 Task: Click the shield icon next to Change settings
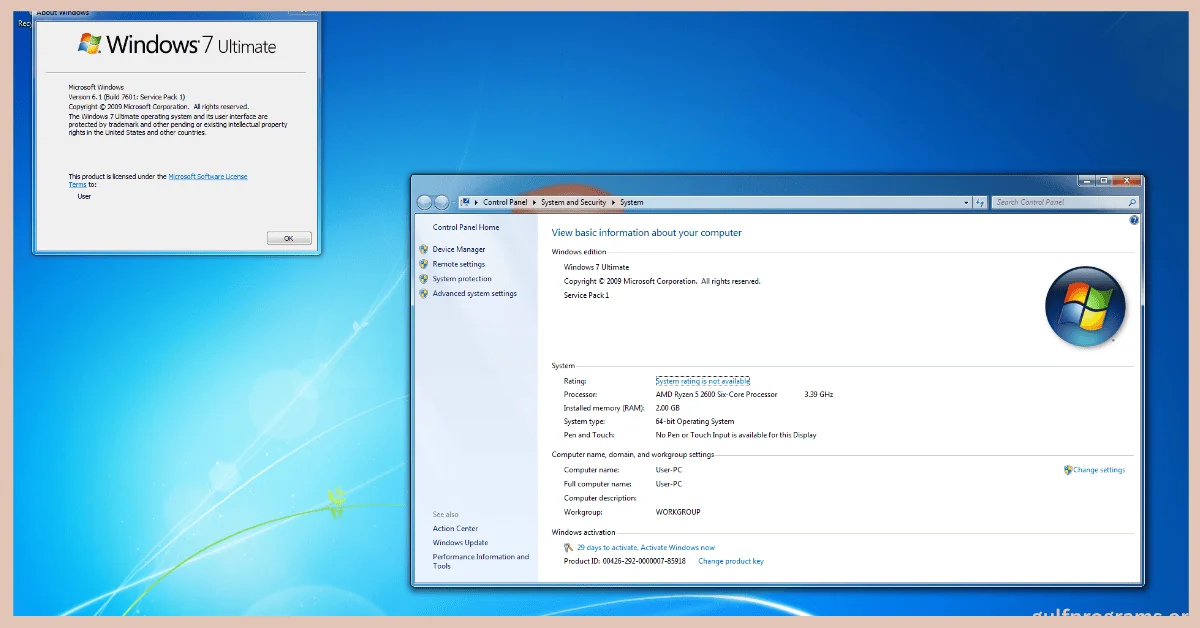pyautogui.click(x=1068, y=469)
